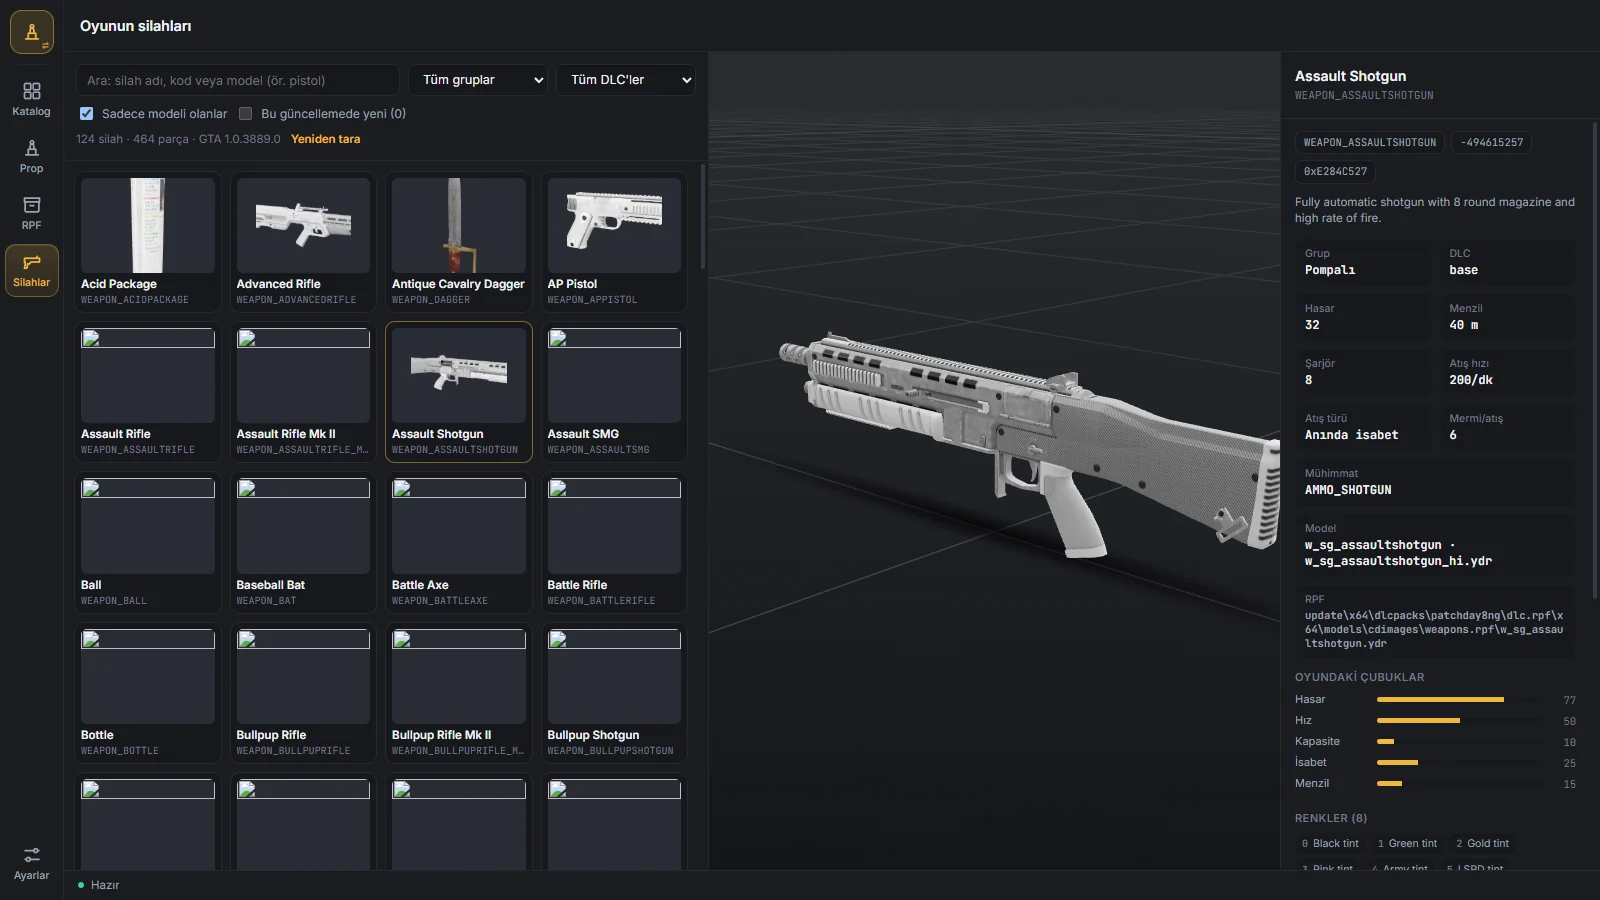Select the Silahlar sidebar icon
The height and width of the screenshot is (900, 1600).
tap(31, 270)
